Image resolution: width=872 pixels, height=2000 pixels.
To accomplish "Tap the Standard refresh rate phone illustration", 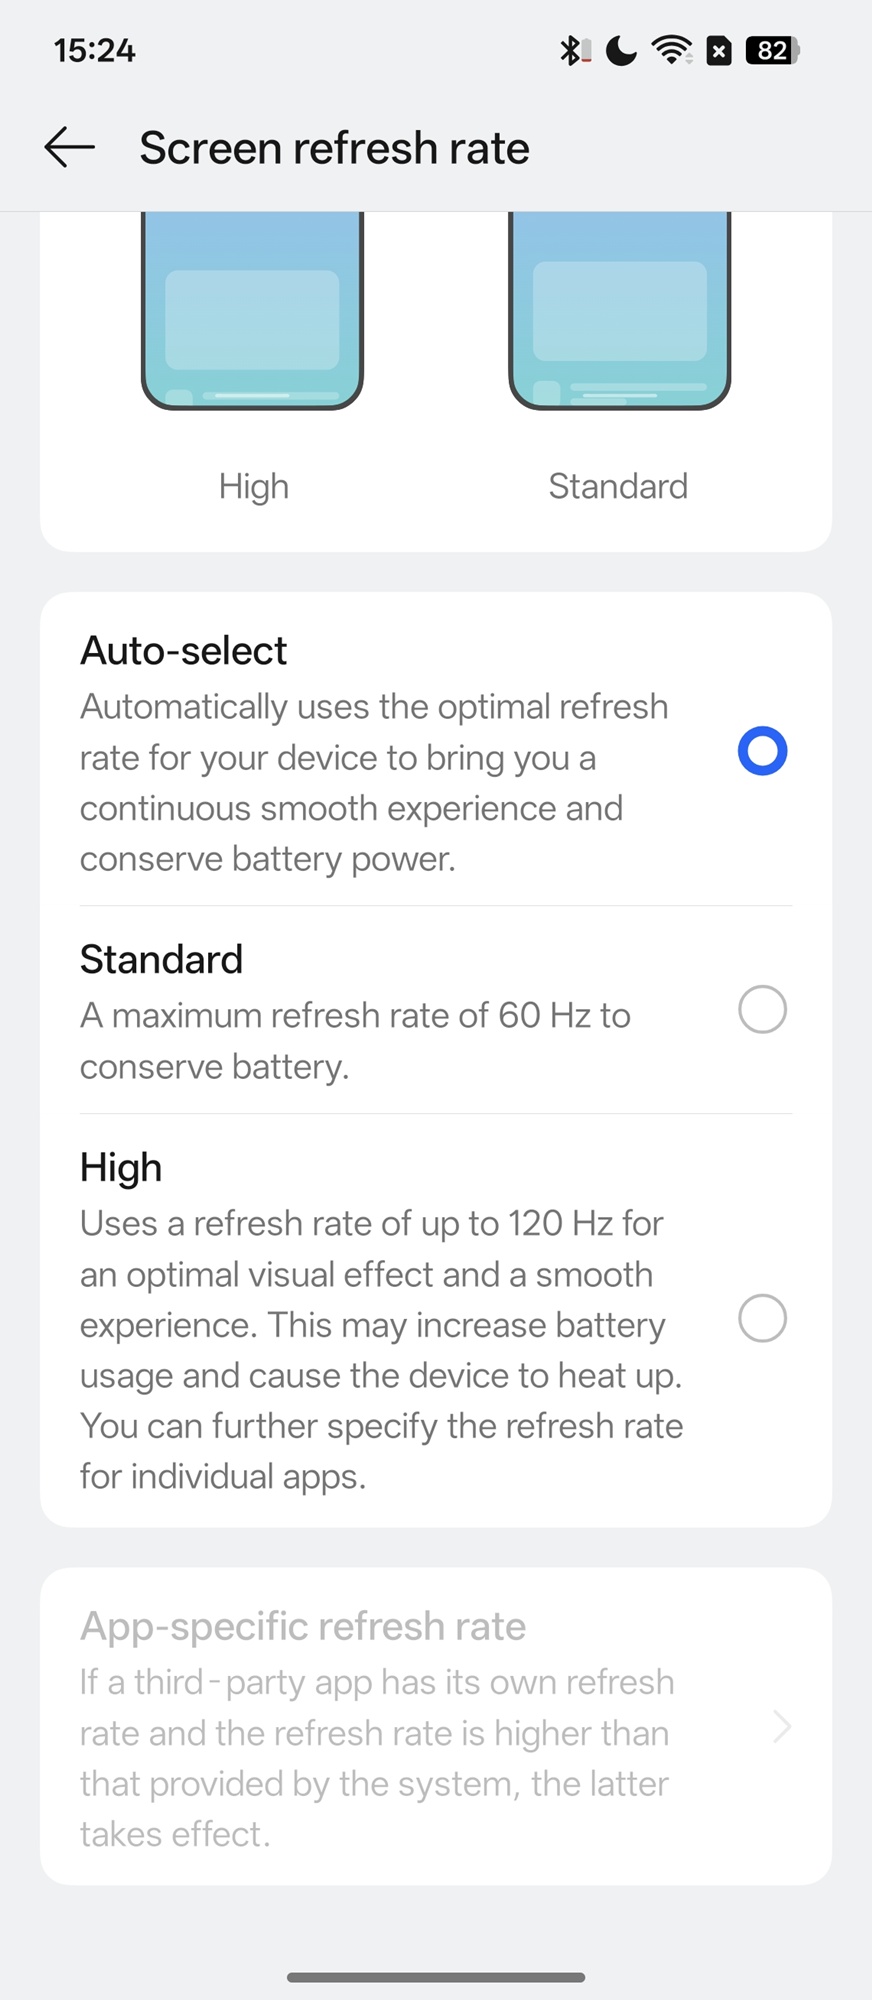I will (619, 310).
